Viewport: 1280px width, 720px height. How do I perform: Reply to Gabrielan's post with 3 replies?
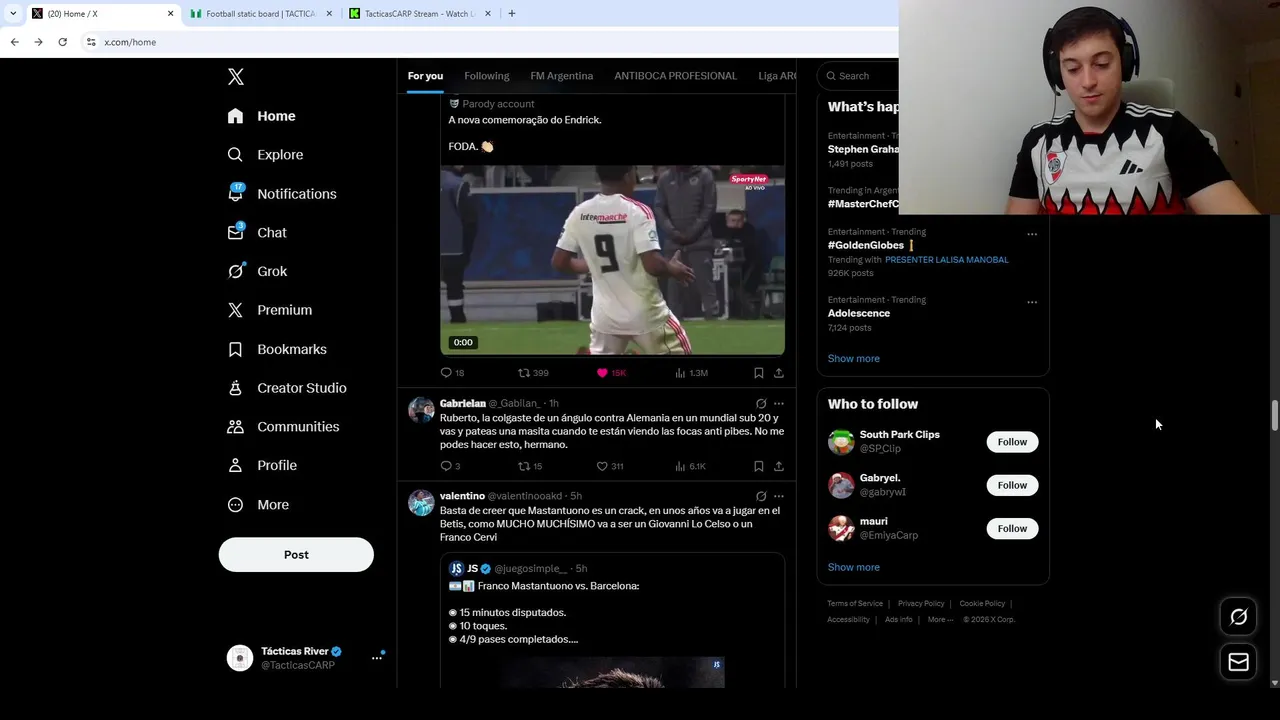(x=451, y=466)
